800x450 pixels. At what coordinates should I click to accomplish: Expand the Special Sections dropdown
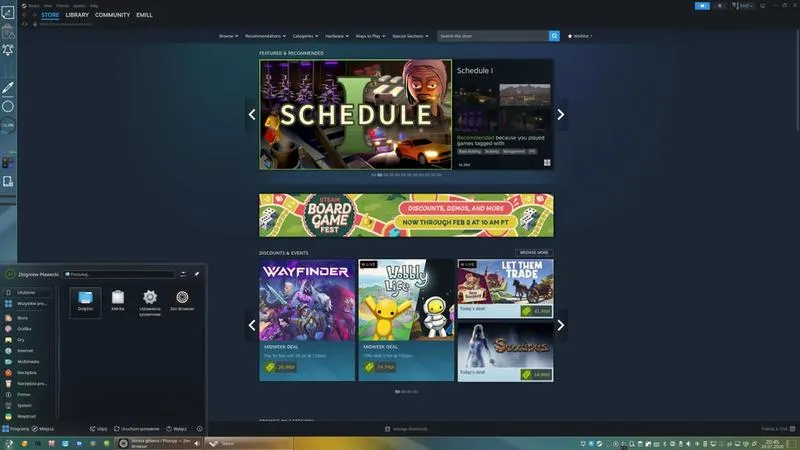pos(410,36)
